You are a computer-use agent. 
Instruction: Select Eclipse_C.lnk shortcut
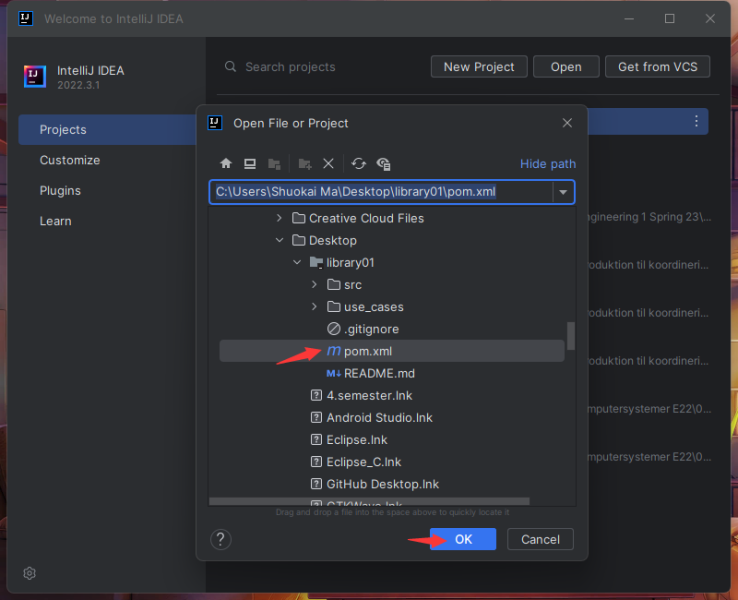(356, 462)
